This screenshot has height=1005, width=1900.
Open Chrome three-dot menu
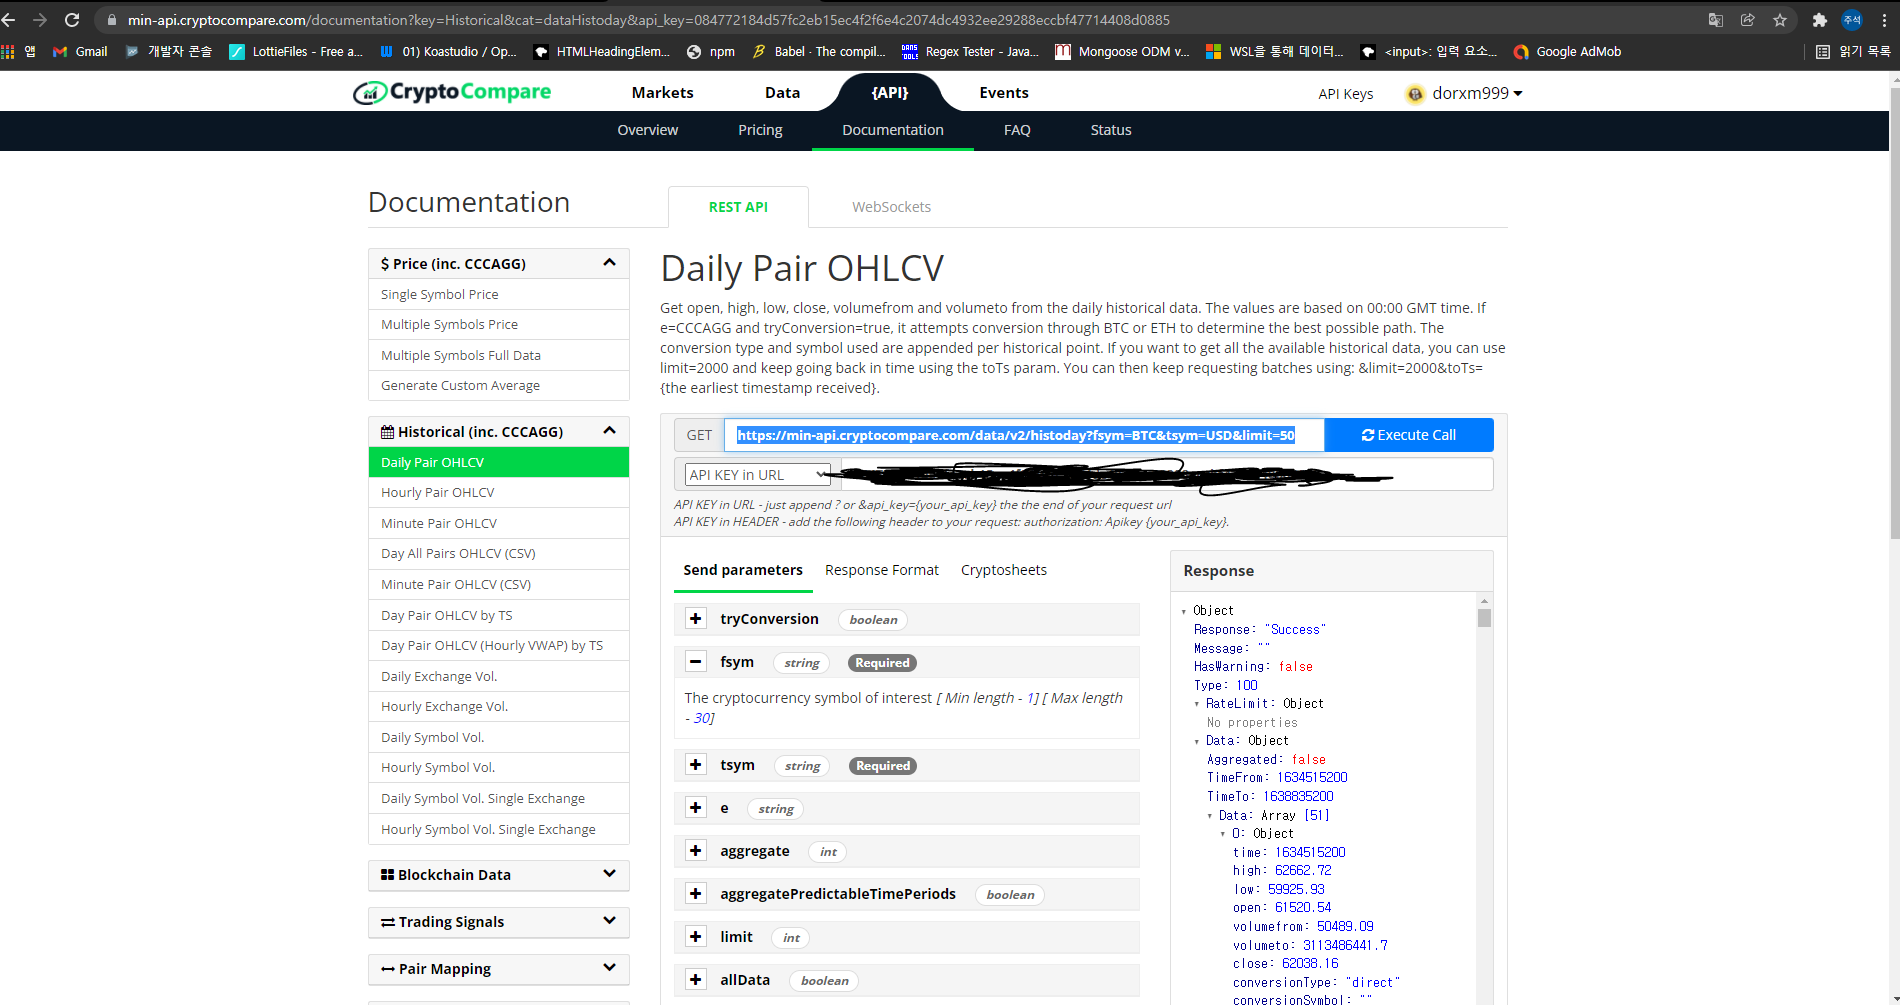1884,20
